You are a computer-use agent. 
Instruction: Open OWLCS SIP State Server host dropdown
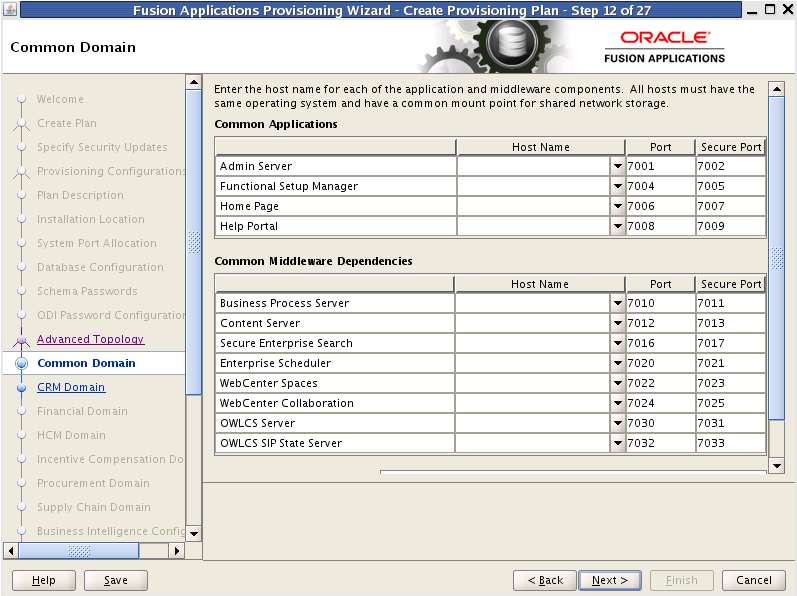point(618,443)
